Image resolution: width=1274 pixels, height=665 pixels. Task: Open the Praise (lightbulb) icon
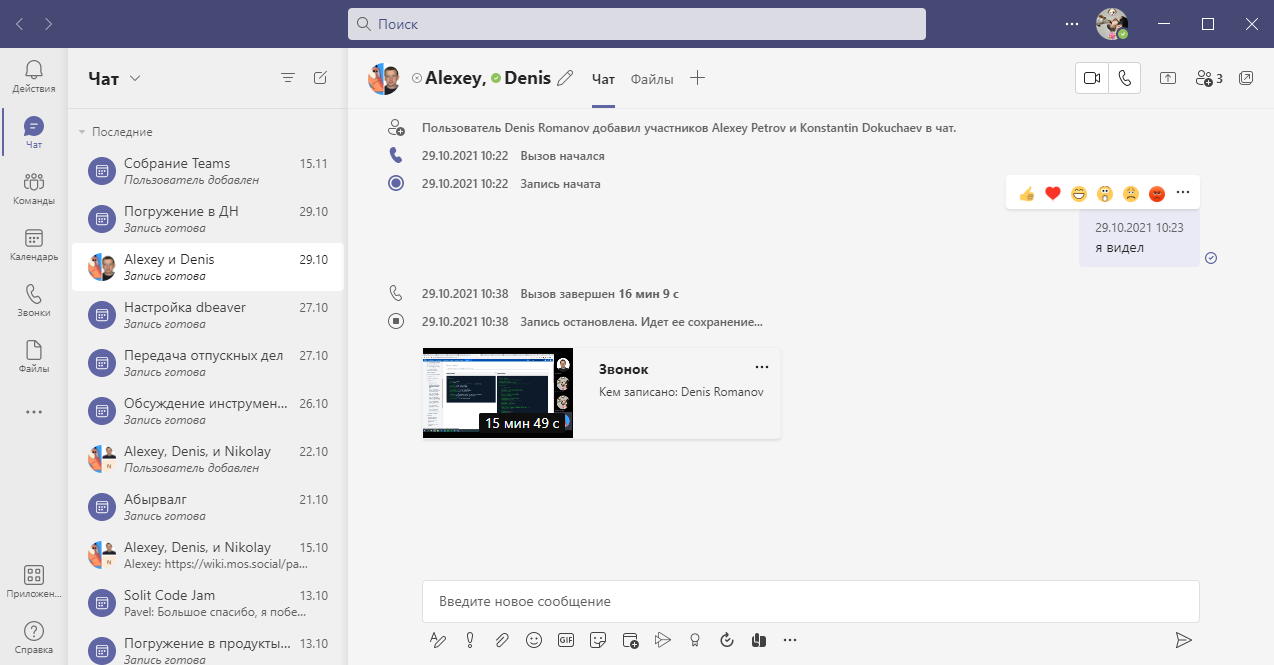pyautogui.click(x=694, y=640)
